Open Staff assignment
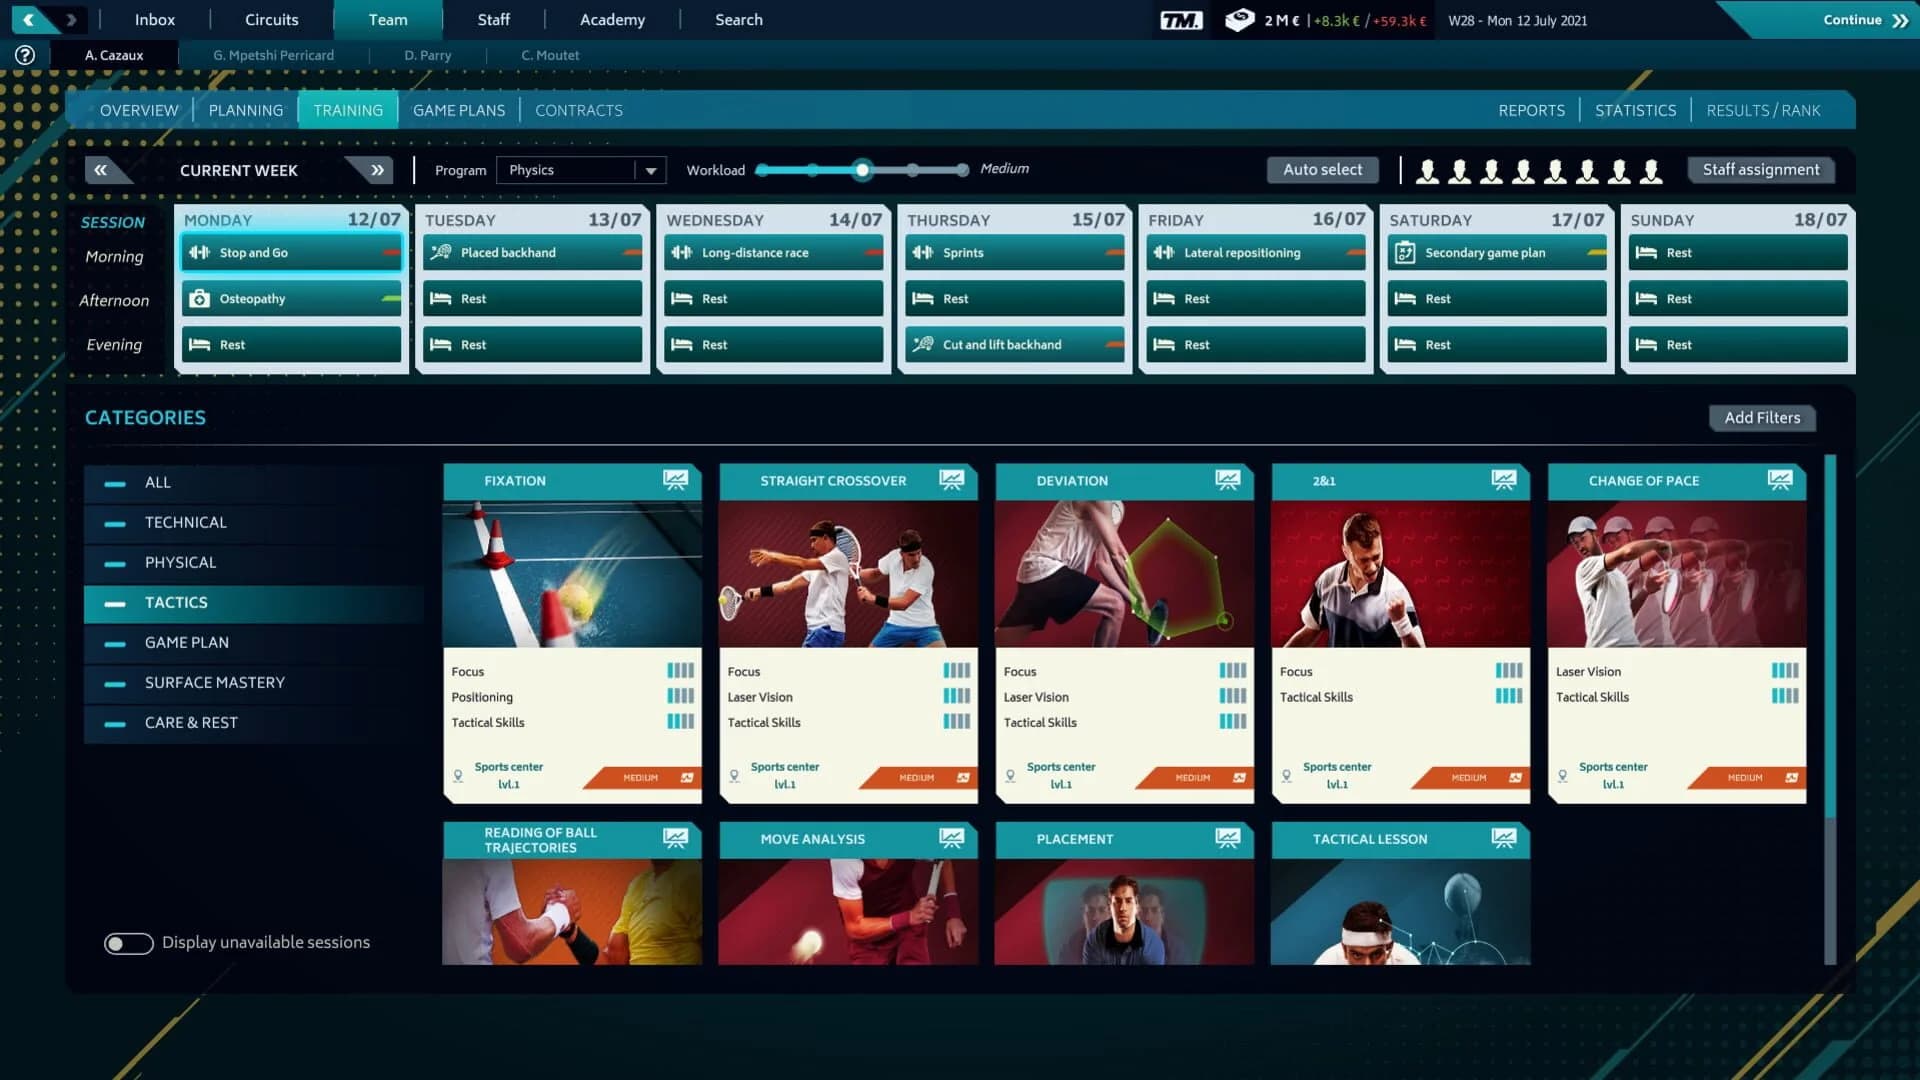Image resolution: width=1920 pixels, height=1080 pixels. [1761, 169]
